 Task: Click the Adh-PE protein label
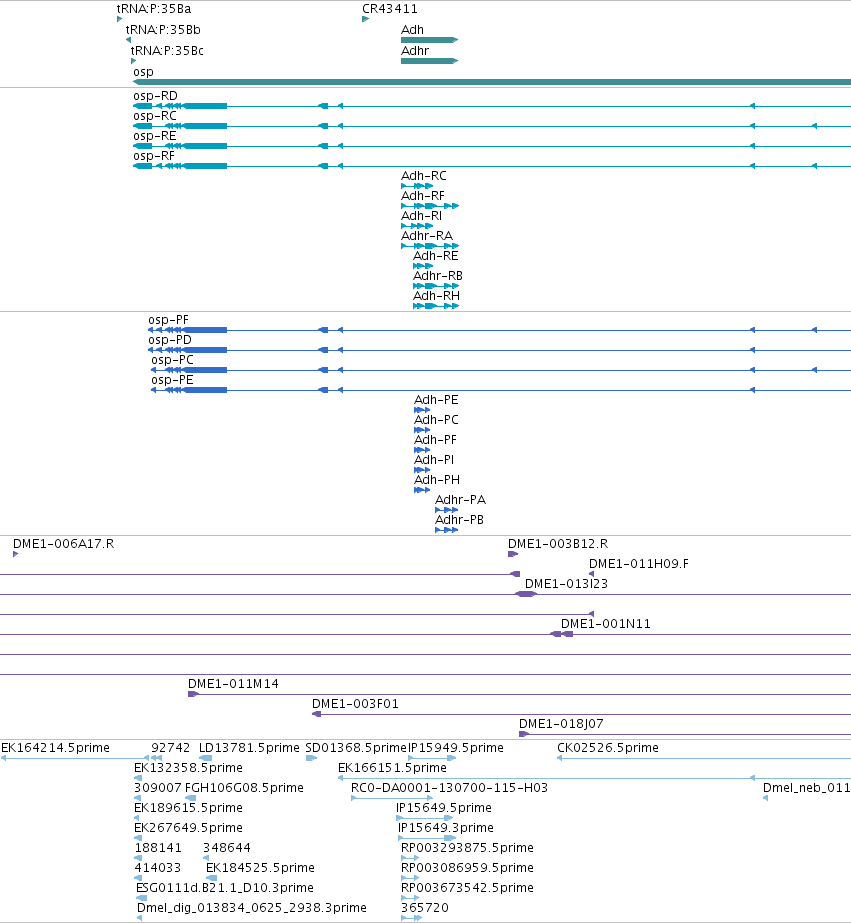[x=436, y=400]
